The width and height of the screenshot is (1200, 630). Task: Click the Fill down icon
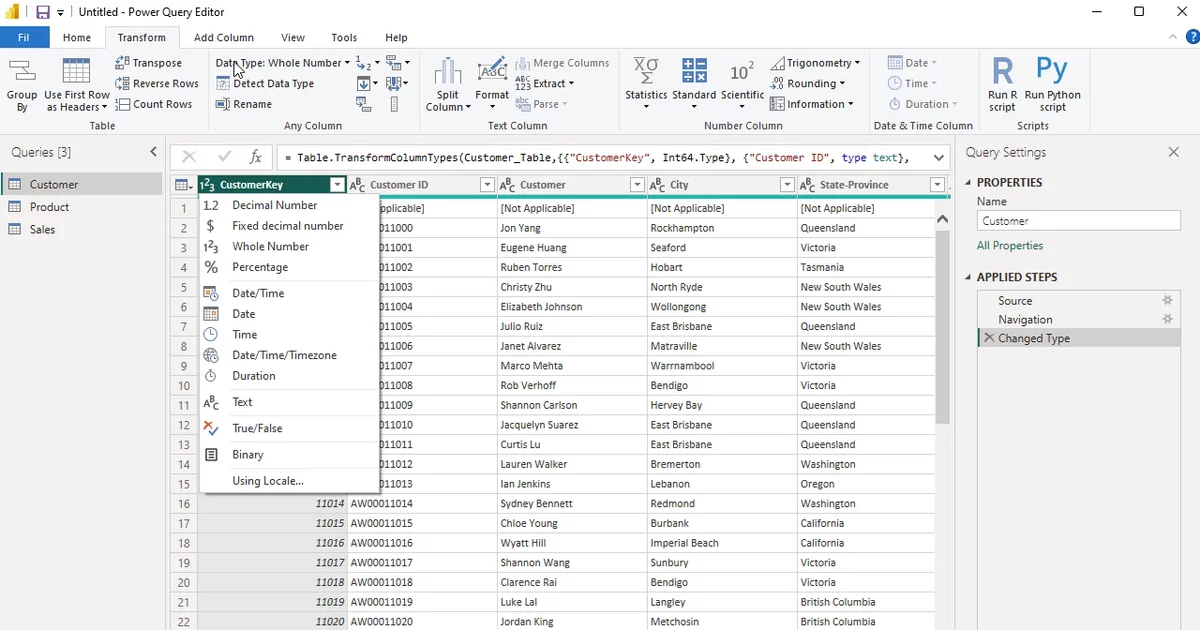point(366,84)
